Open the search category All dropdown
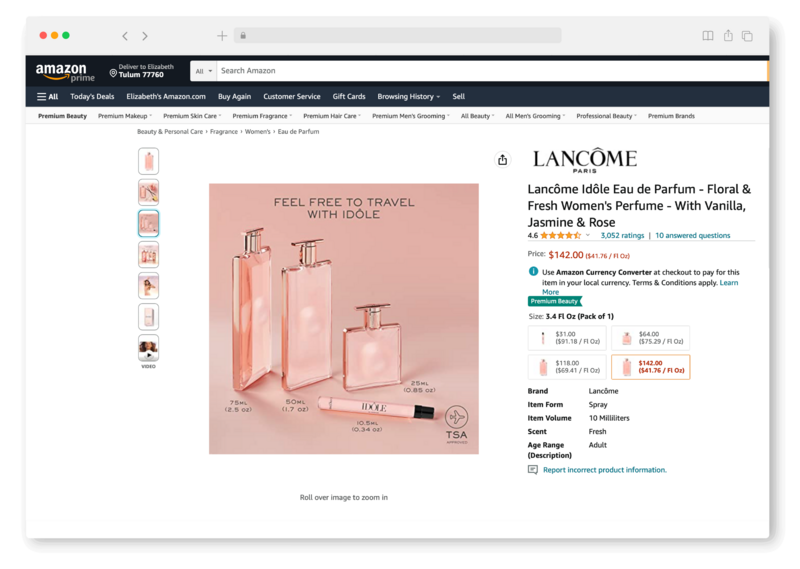 point(204,71)
